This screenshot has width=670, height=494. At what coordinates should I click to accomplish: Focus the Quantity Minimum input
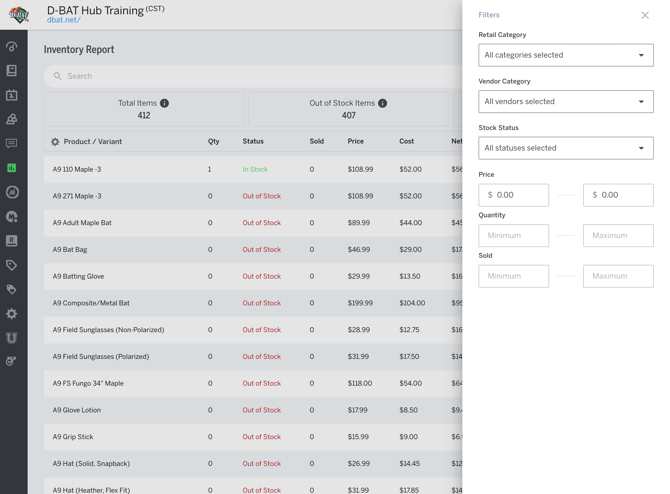tap(513, 236)
